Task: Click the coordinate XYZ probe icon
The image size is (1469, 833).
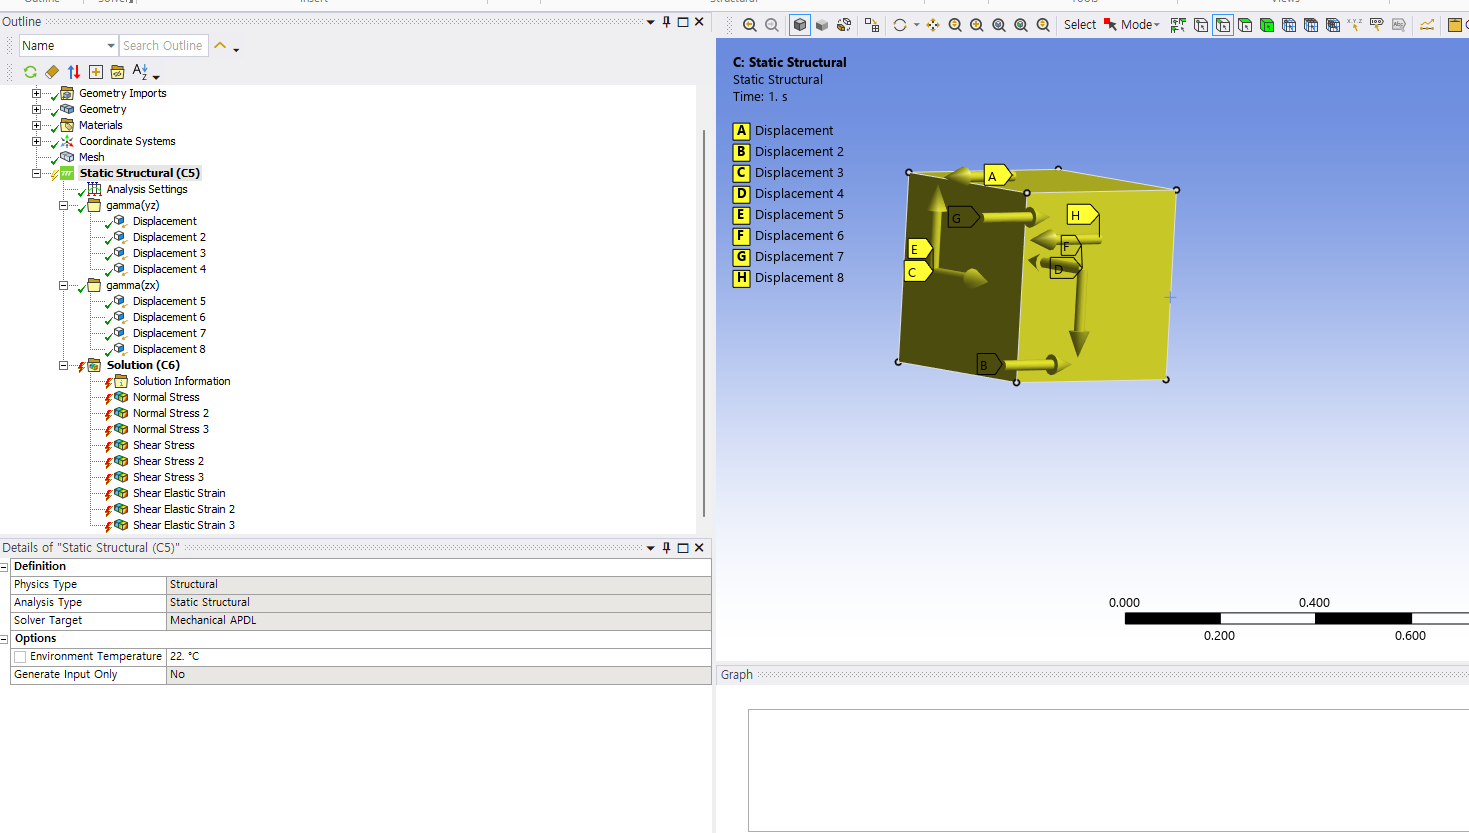Action: click(1355, 24)
